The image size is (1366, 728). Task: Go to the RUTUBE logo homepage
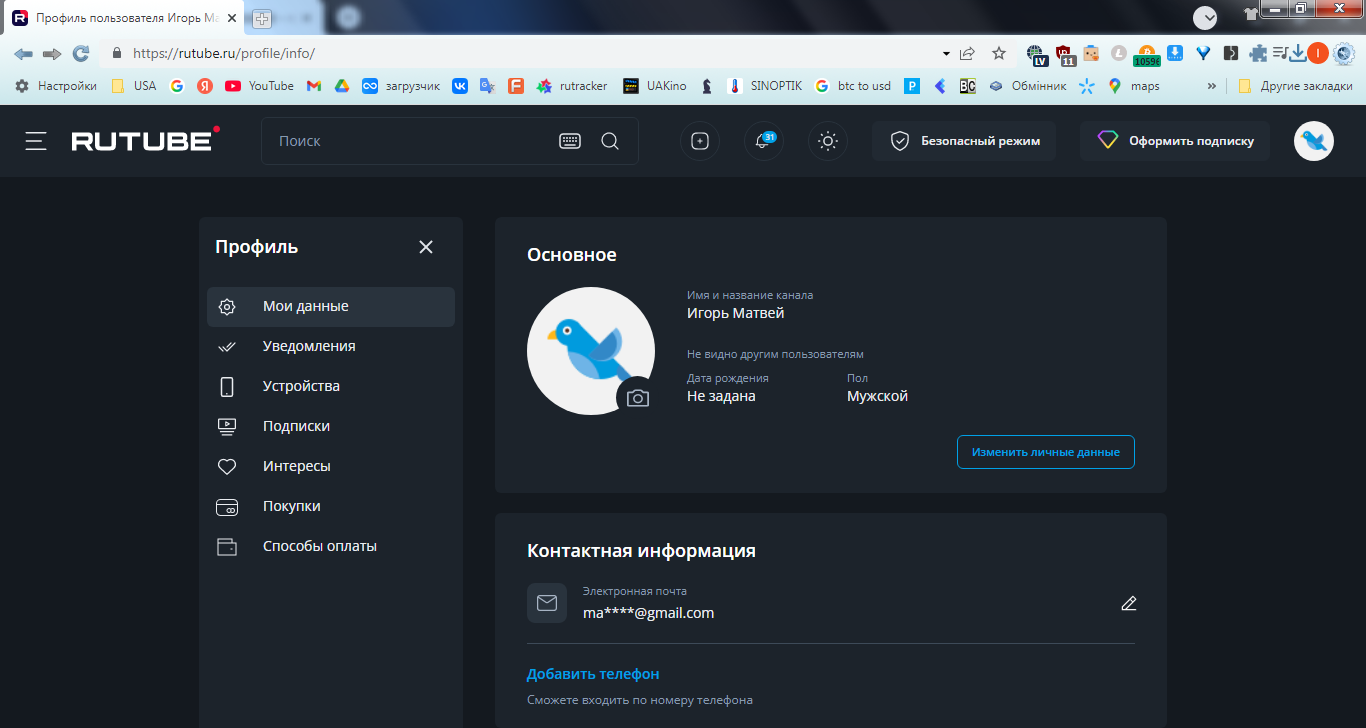(x=146, y=140)
